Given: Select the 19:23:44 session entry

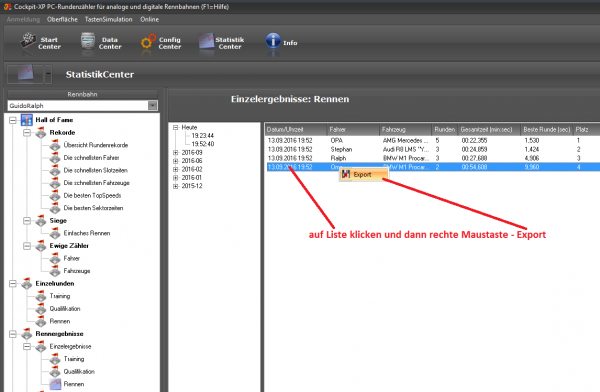Looking at the screenshot, I should (202, 136).
